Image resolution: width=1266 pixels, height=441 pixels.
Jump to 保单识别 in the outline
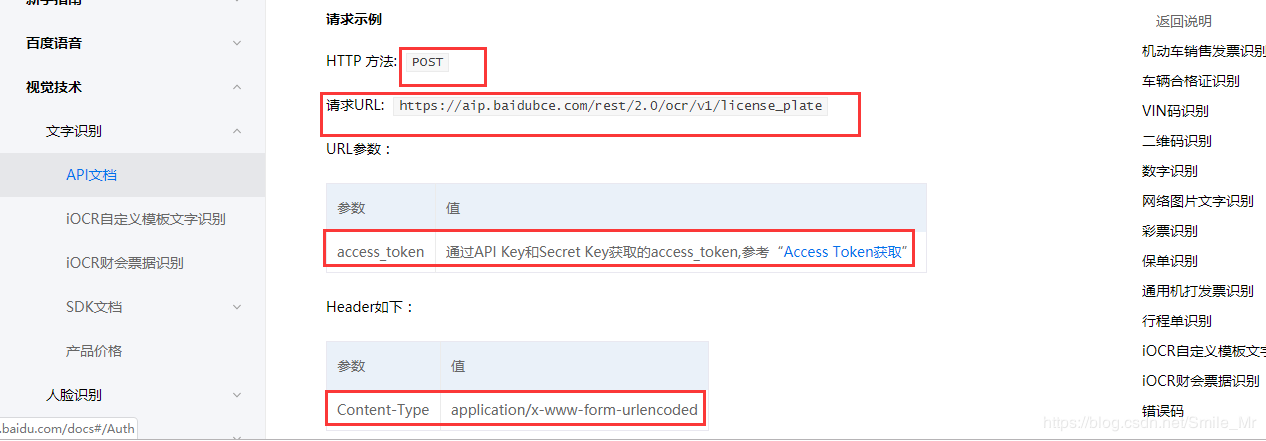pos(1169,261)
